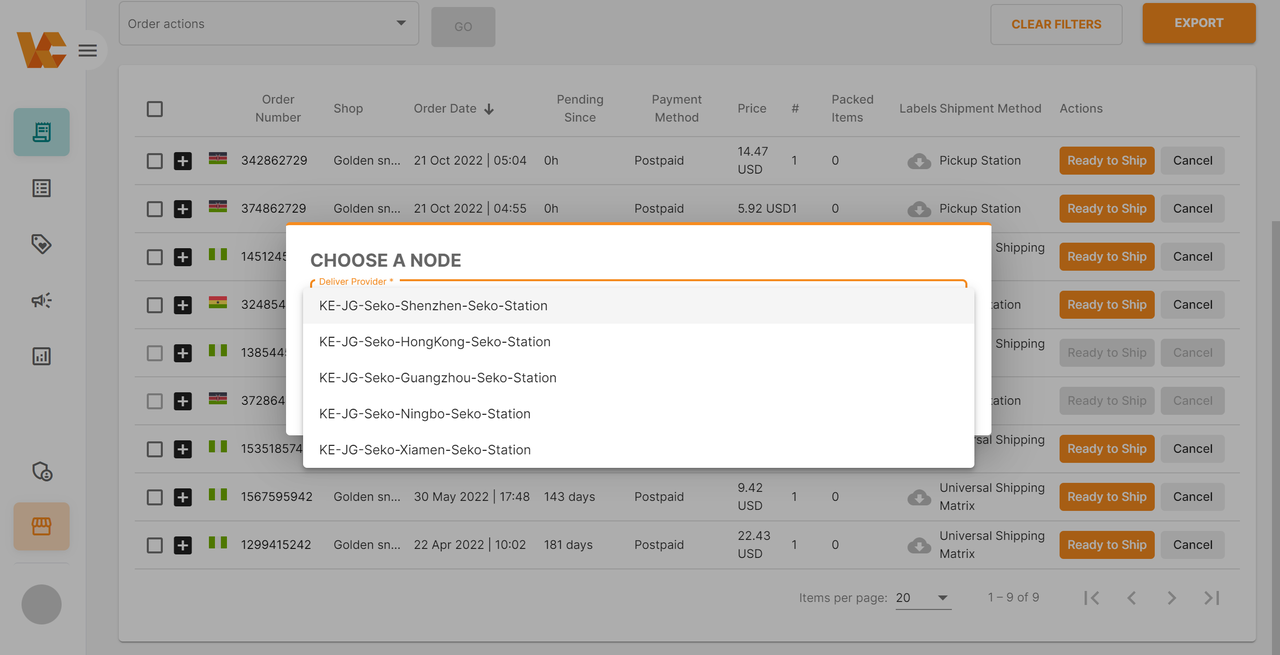Viewport: 1280px width, 655px height.
Task: Open the chart reports sidebar icon
Action: coord(41,356)
